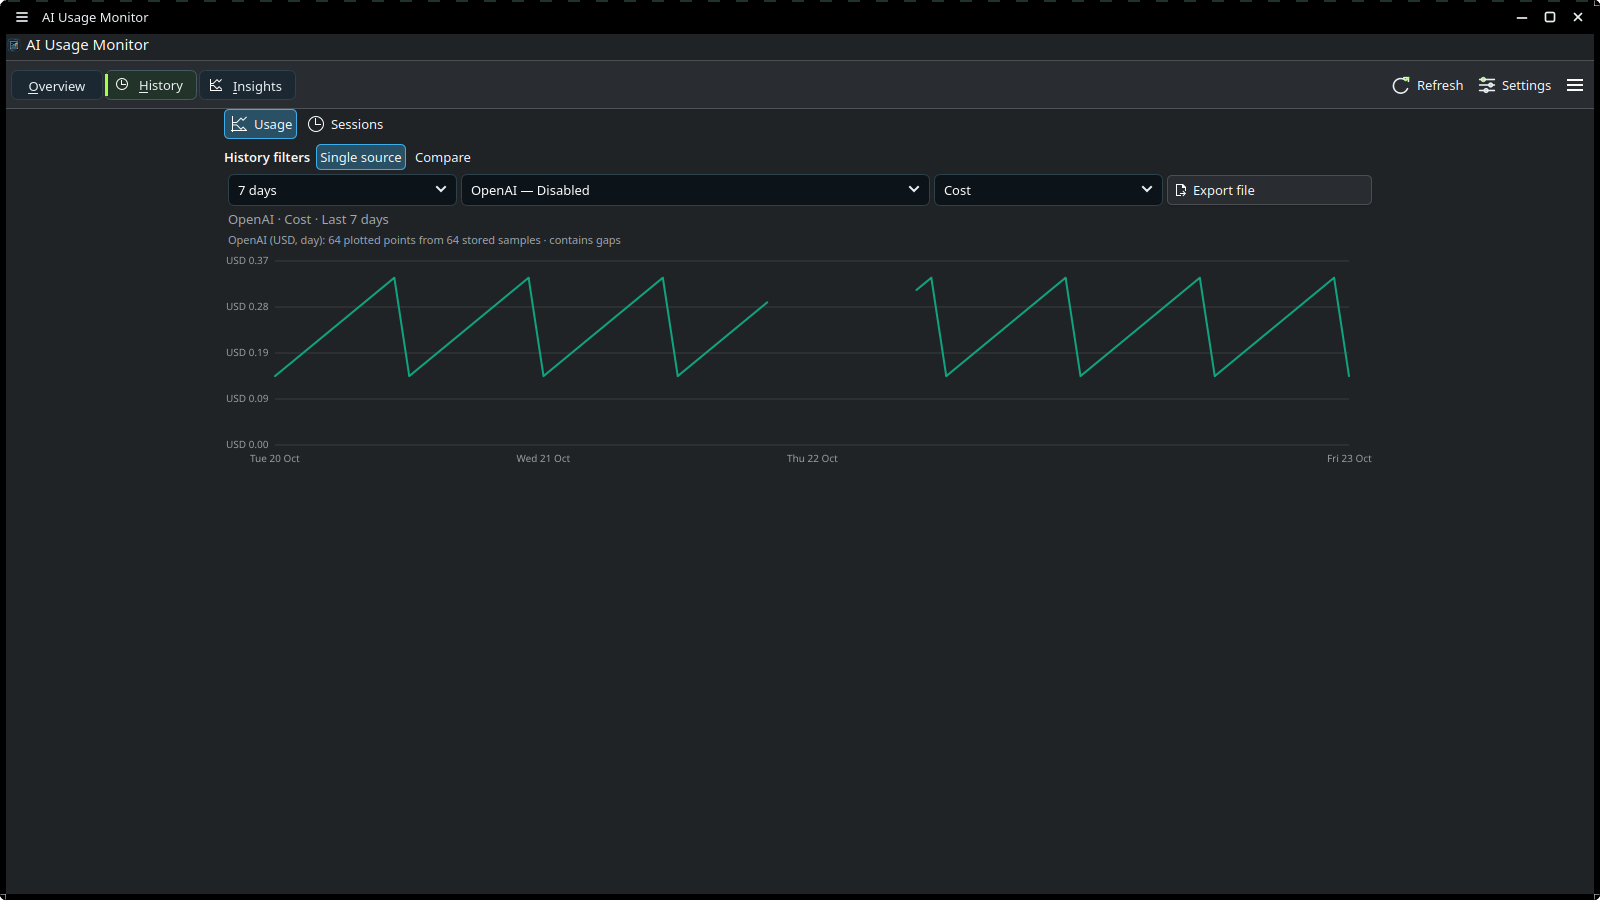Click the 'USD 0.37' y-axis label
Viewport: 1600px width, 900px height.
click(247, 261)
